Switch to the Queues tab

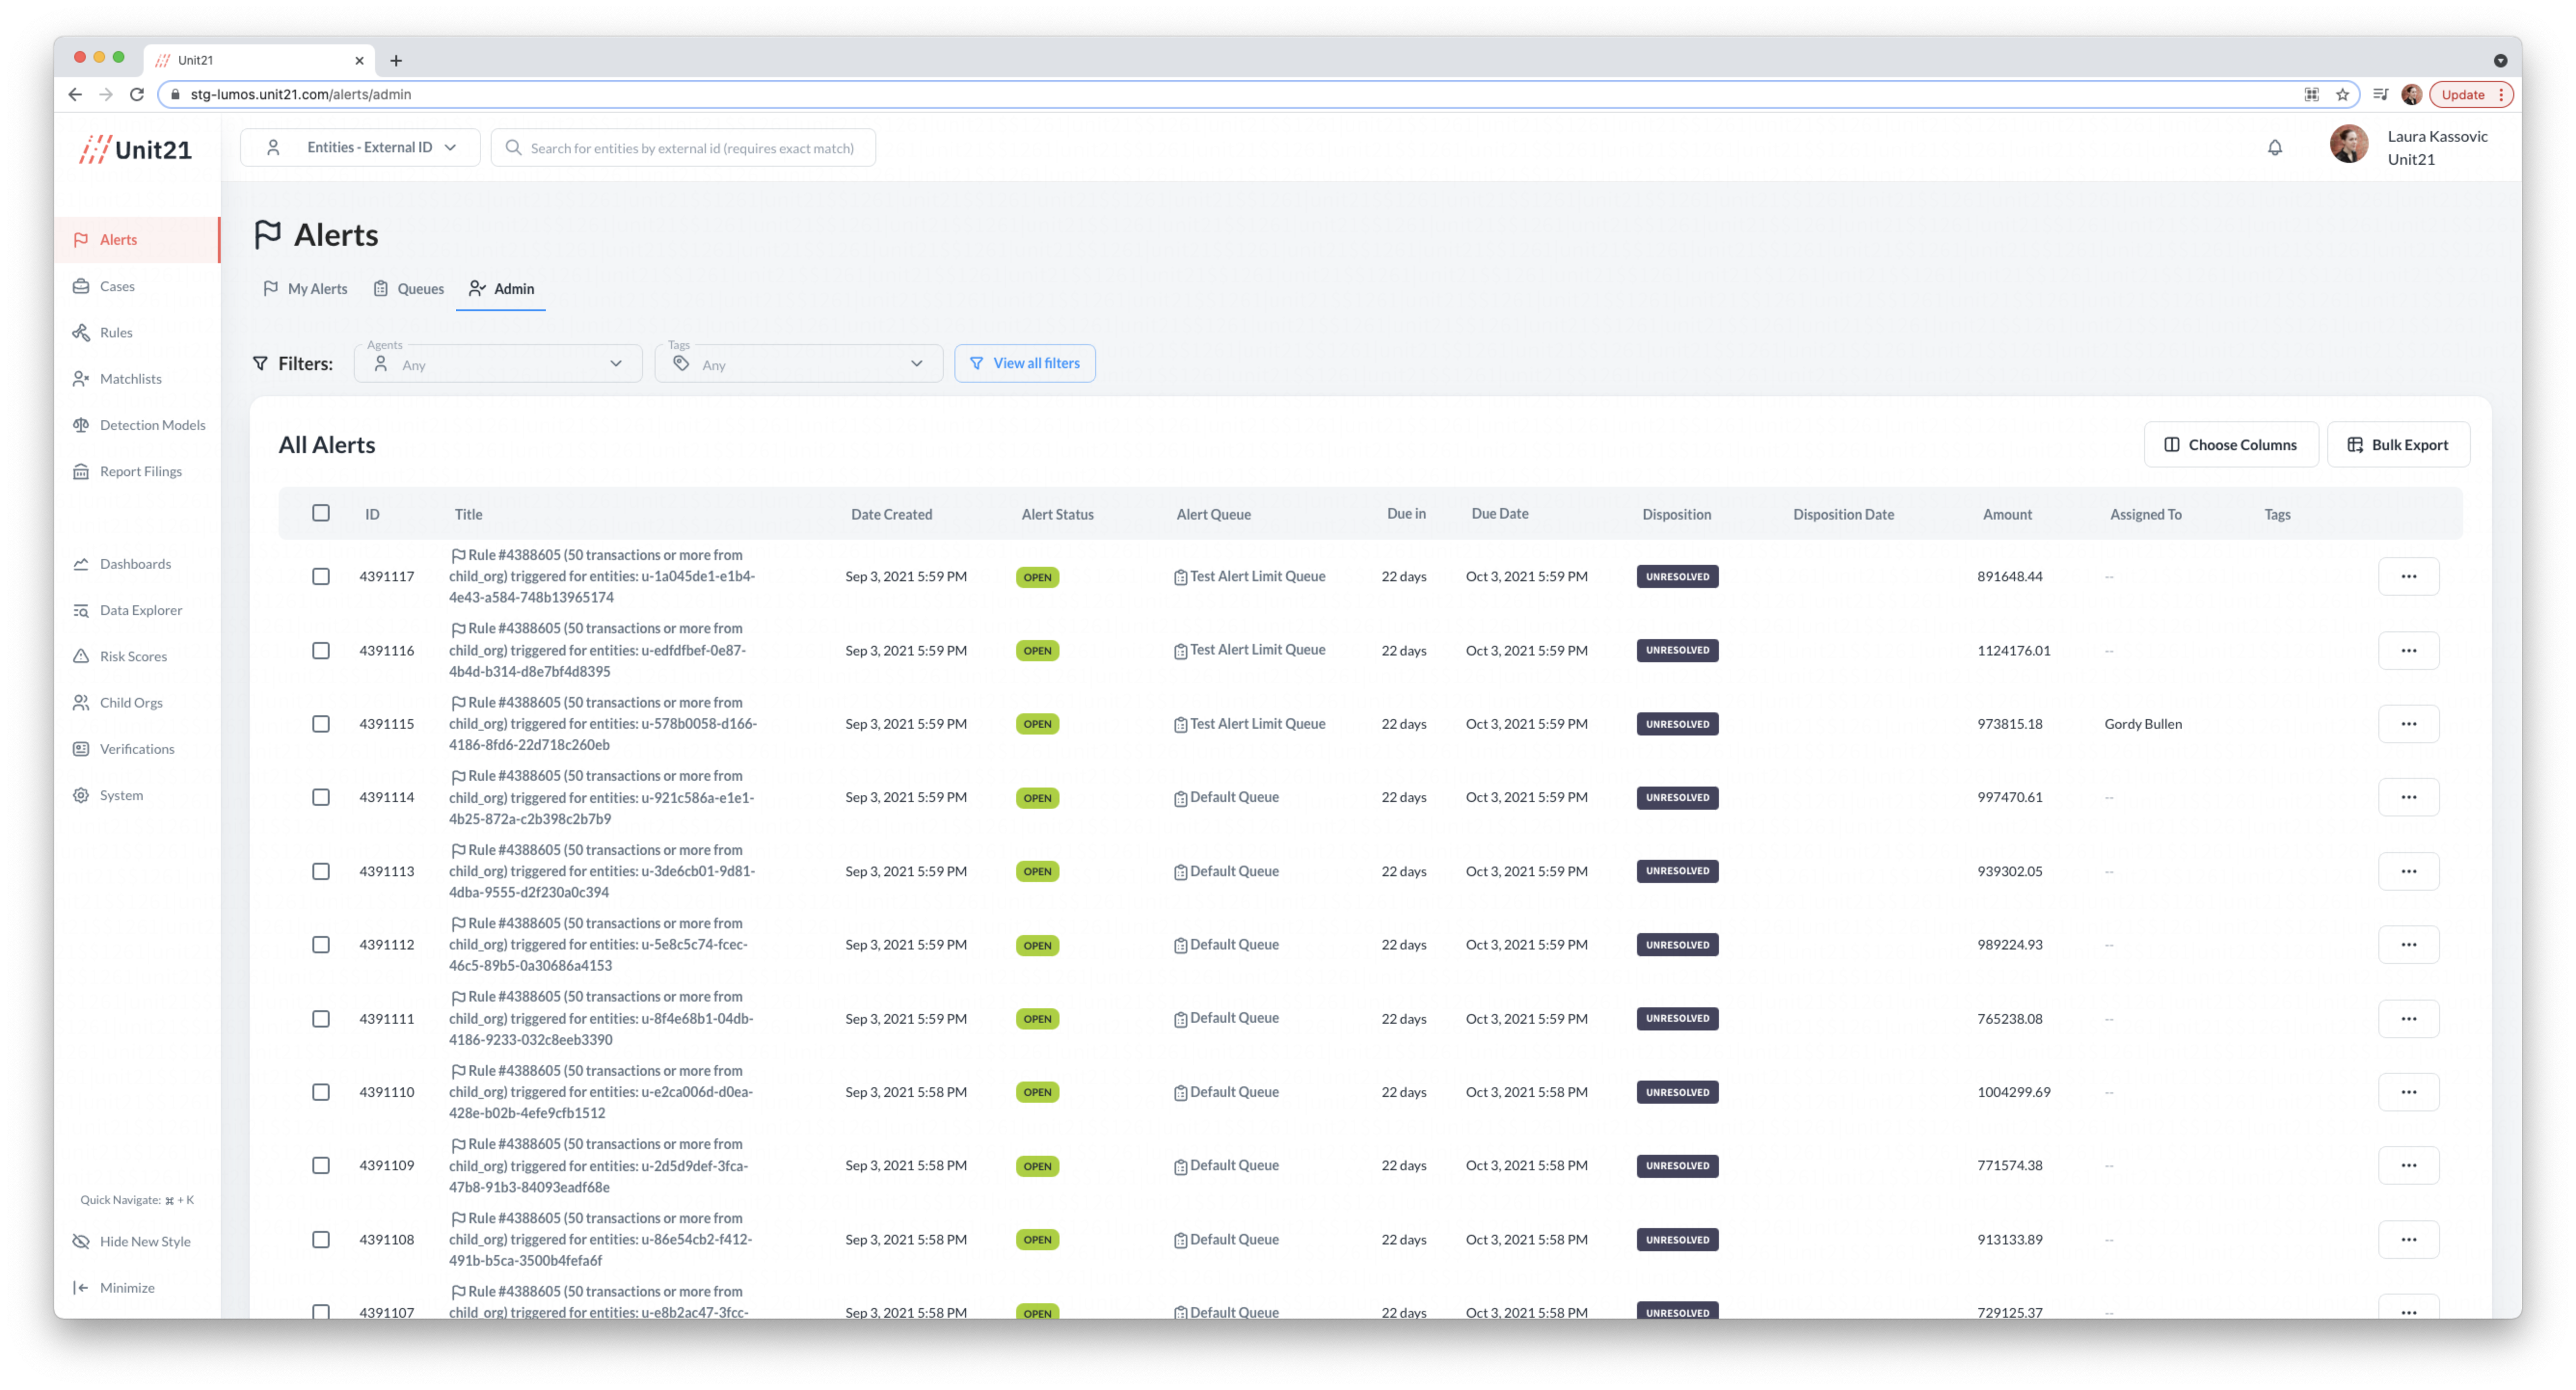pos(409,289)
